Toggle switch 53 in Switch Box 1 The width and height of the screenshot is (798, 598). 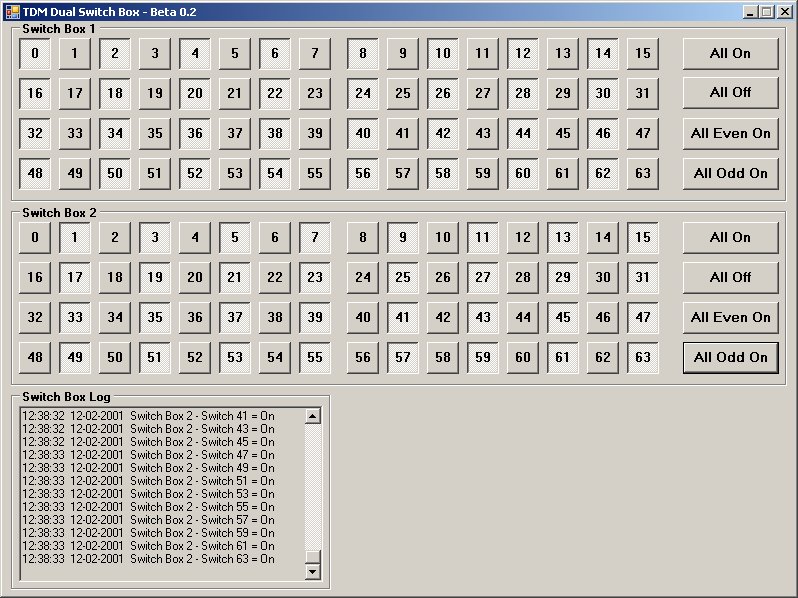[x=235, y=174]
